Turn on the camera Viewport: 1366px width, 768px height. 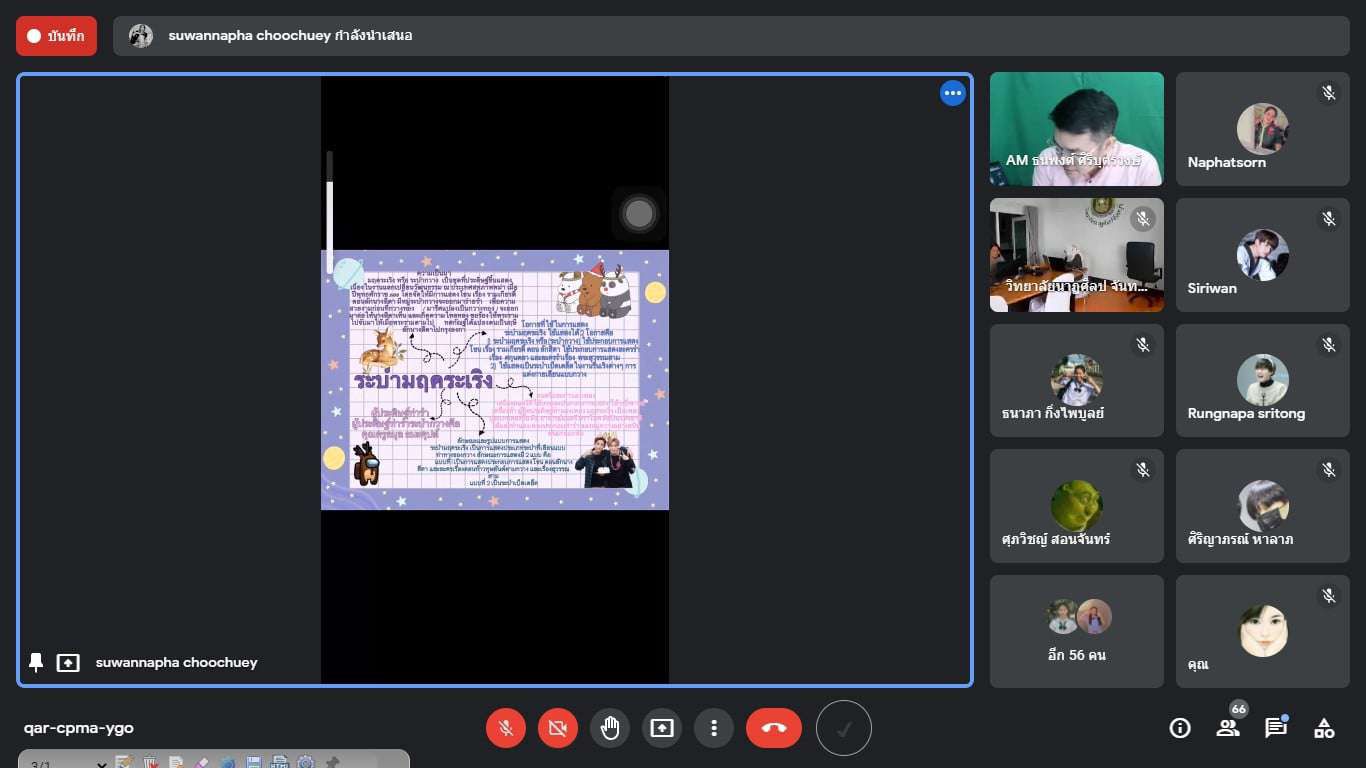click(558, 728)
